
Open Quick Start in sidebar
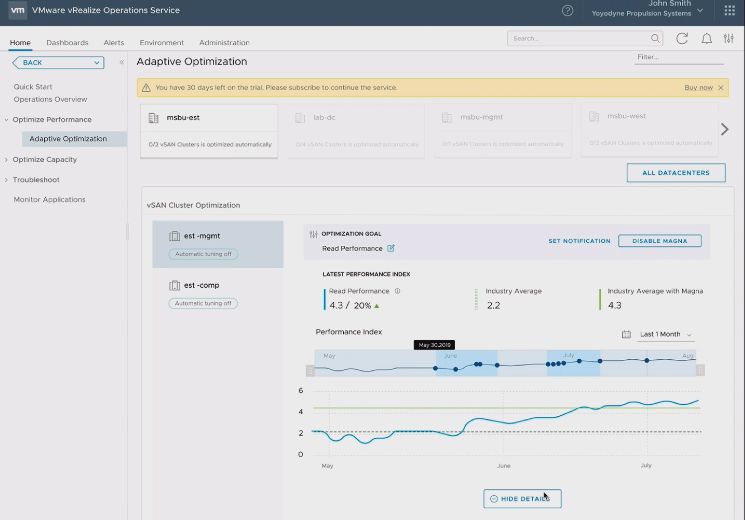(x=33, y=87)
